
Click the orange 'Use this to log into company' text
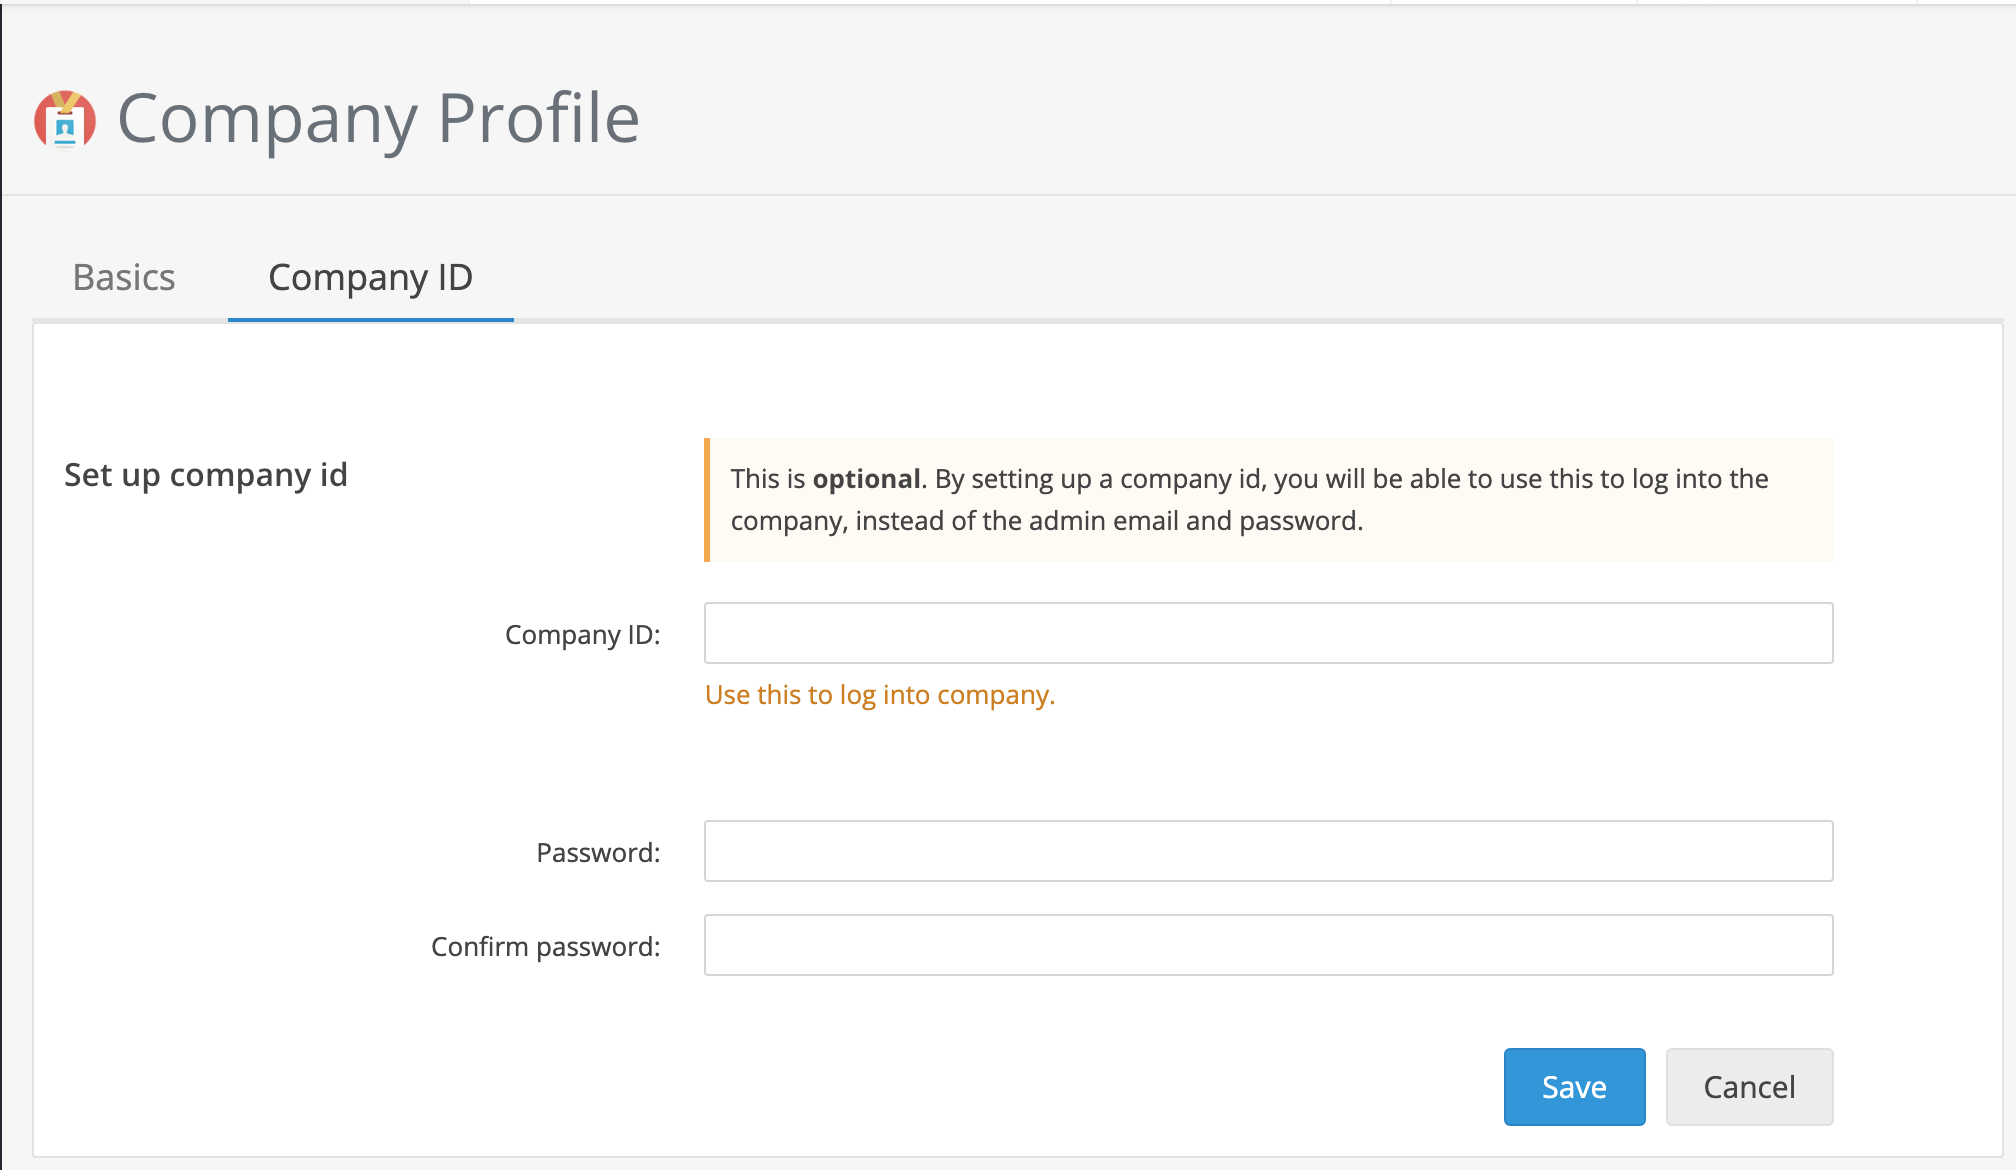[x=880, y=694]
